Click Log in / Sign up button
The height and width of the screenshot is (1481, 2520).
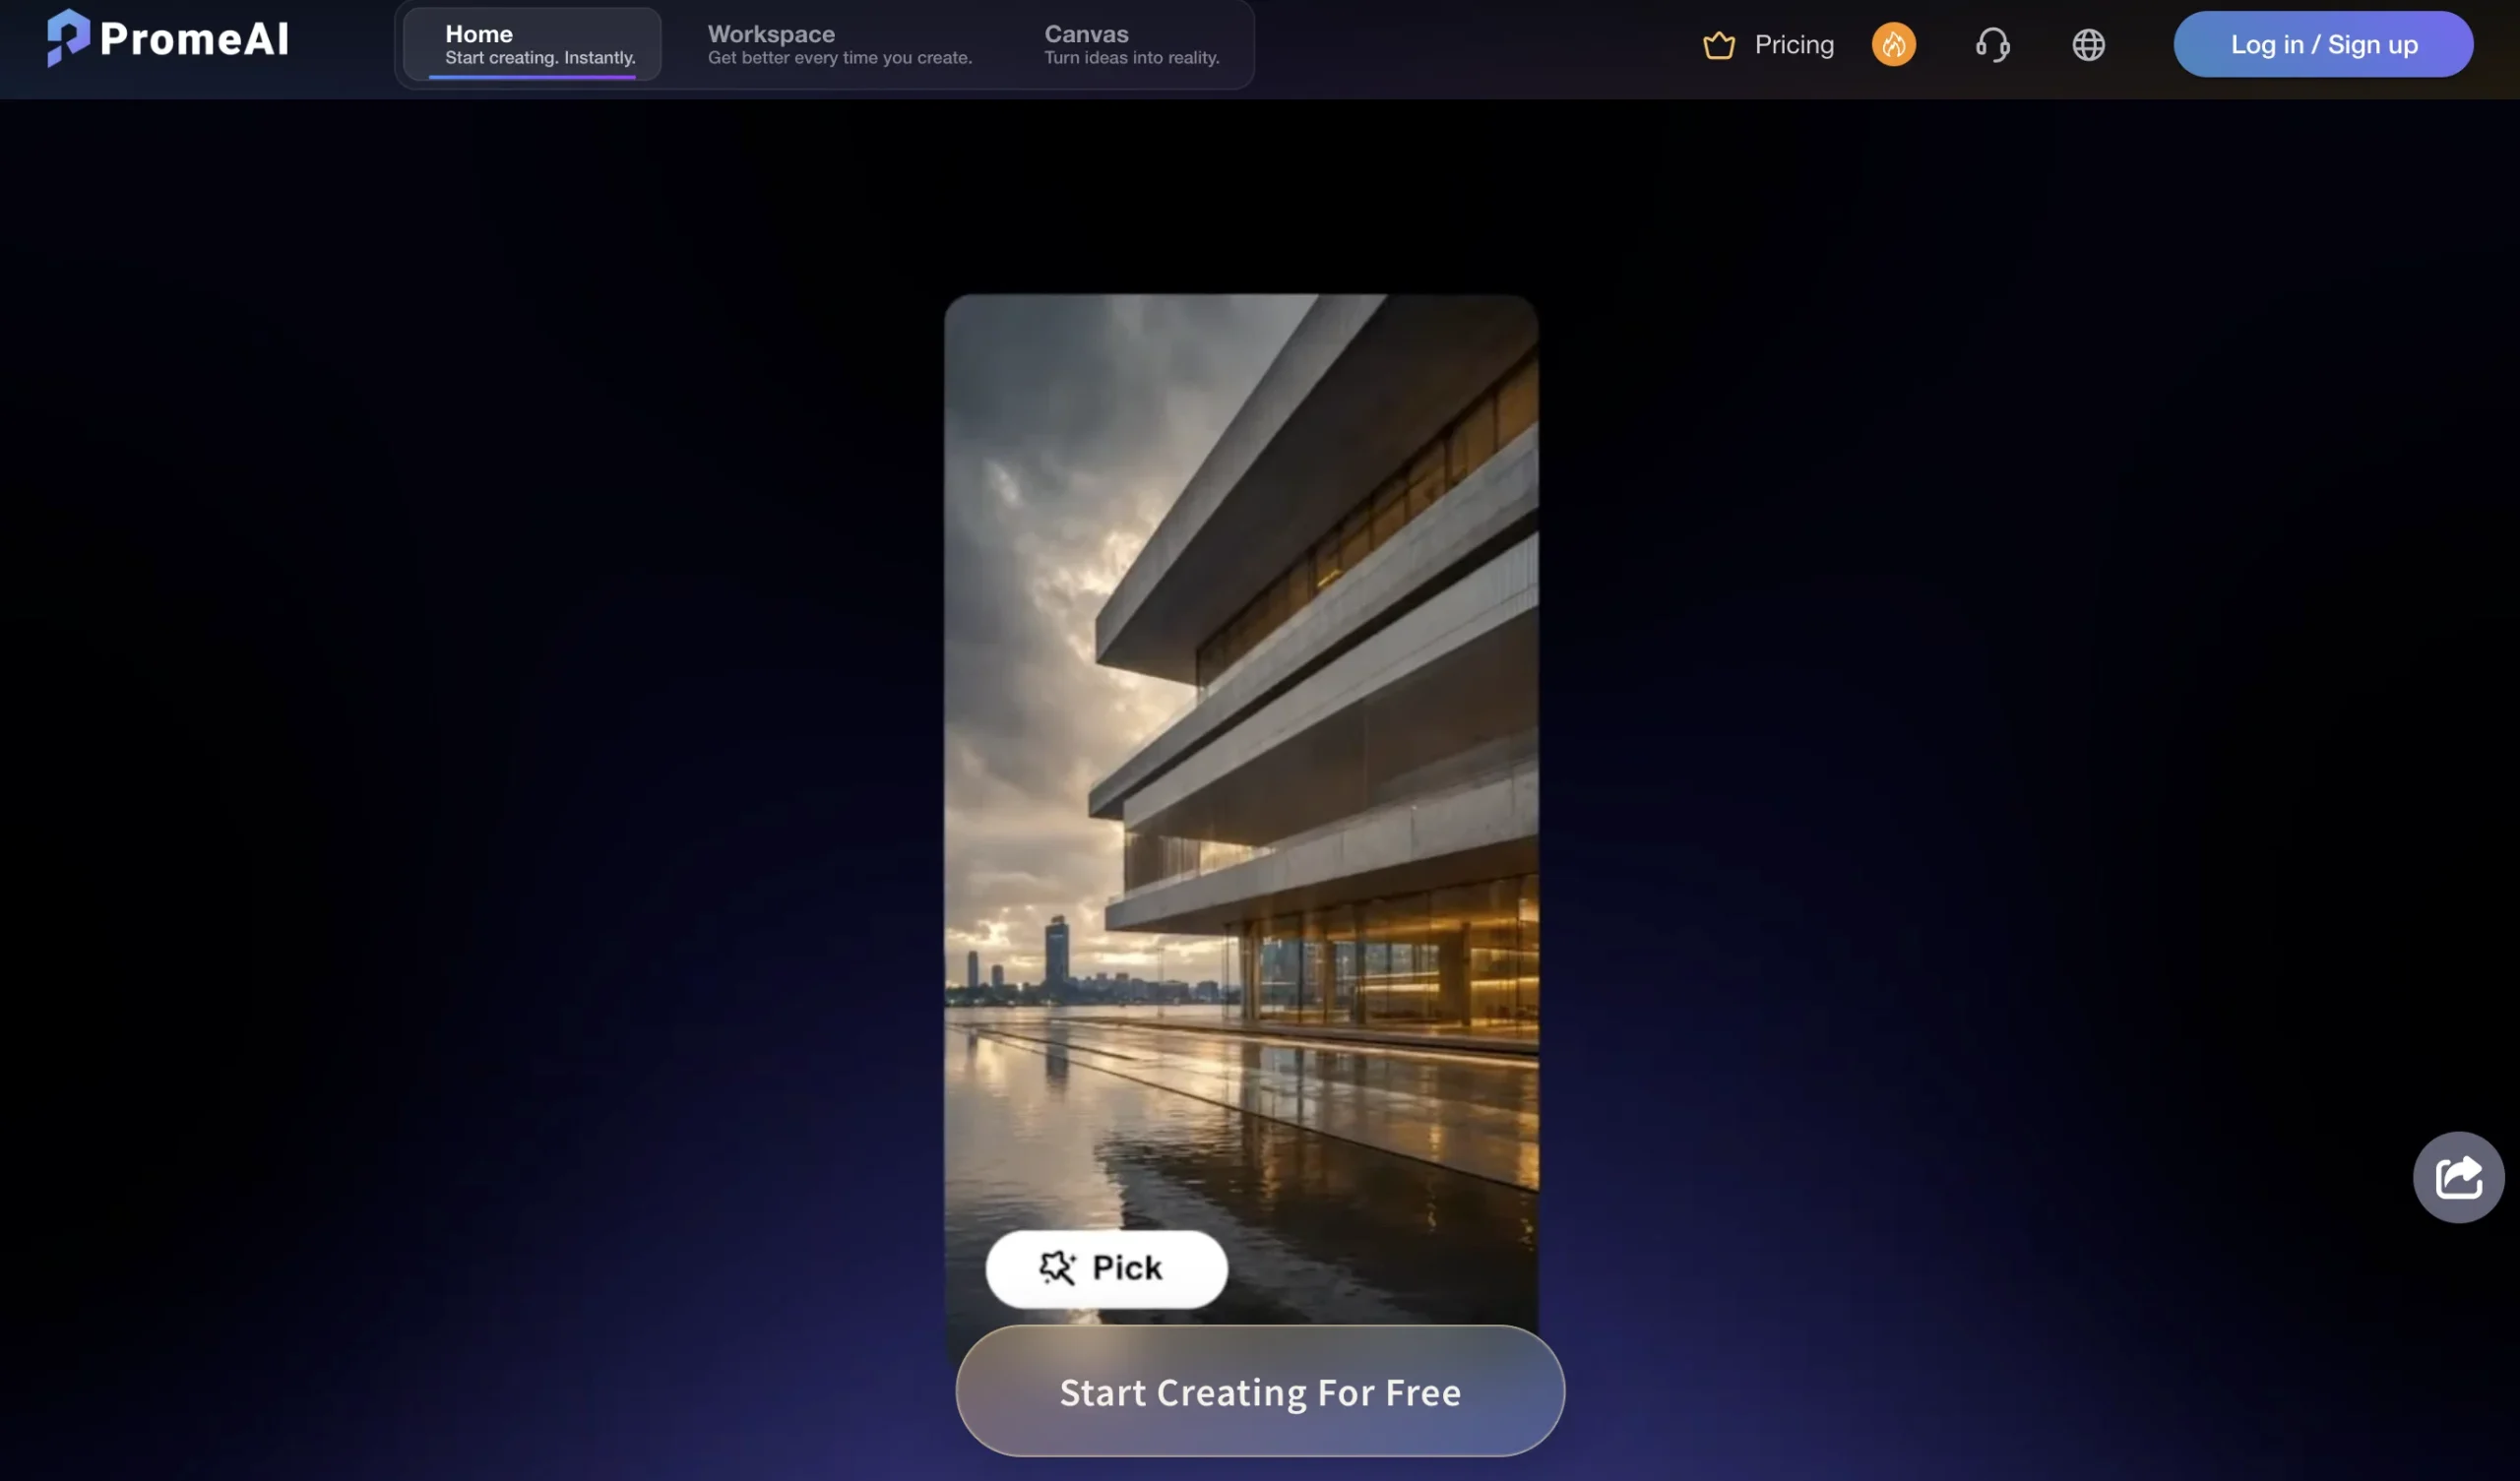(2323, 44)
